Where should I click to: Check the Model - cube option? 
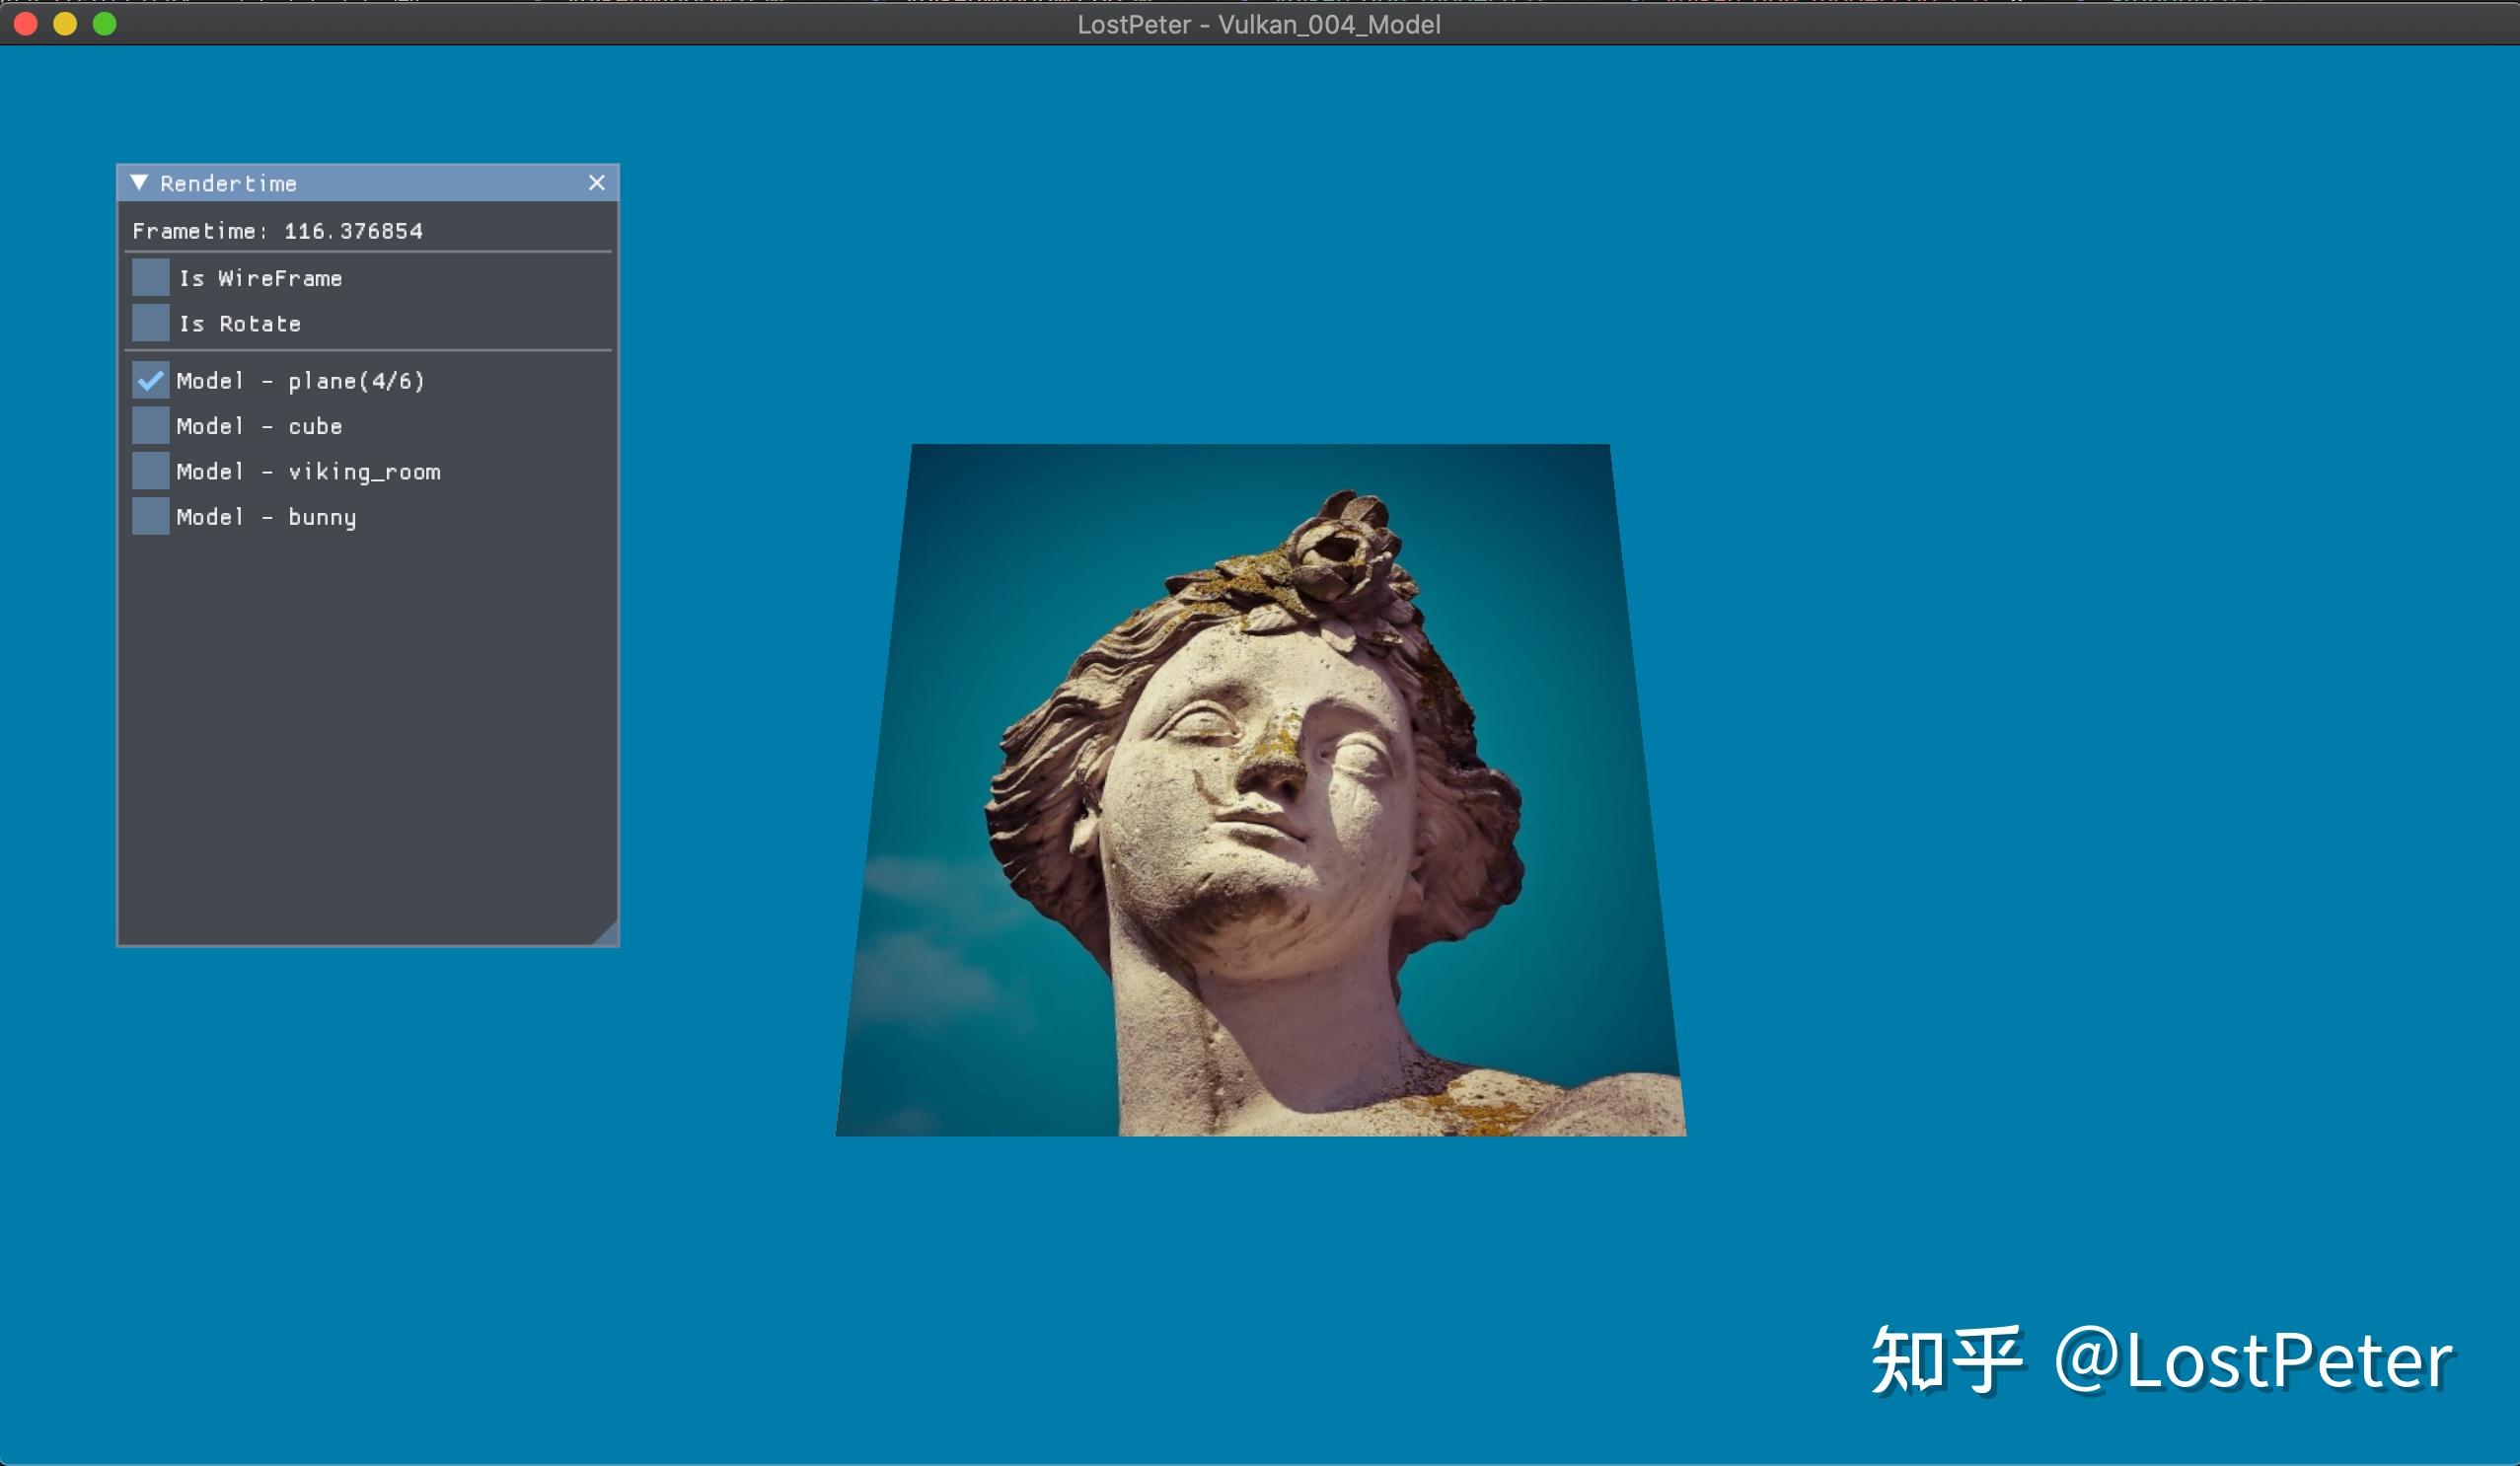tap(150, 425)
